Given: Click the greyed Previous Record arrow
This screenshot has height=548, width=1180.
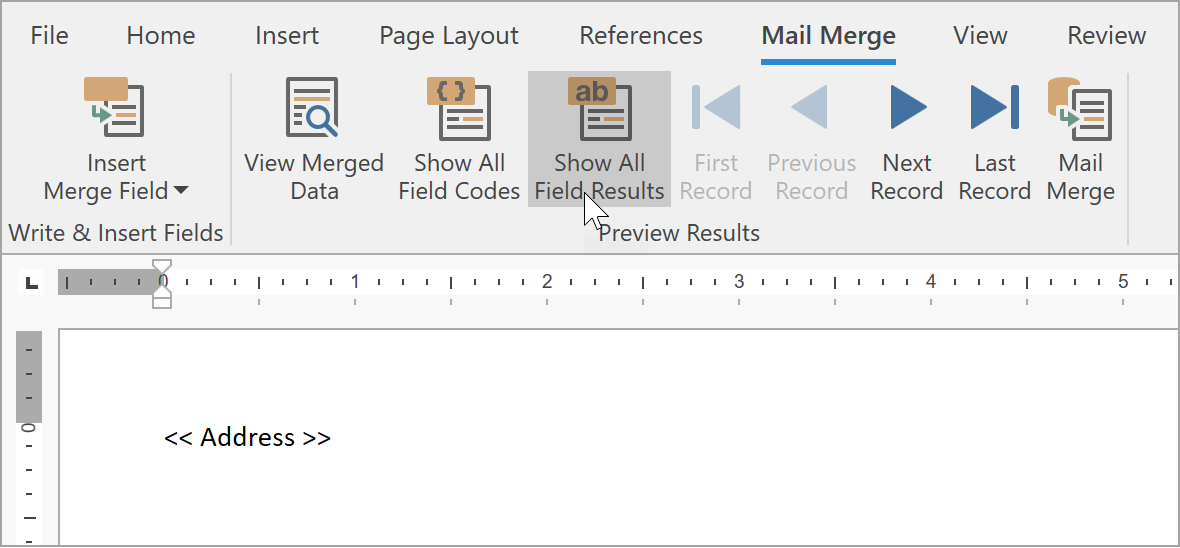Looking at the screenshot, I should tap(811, 108).
